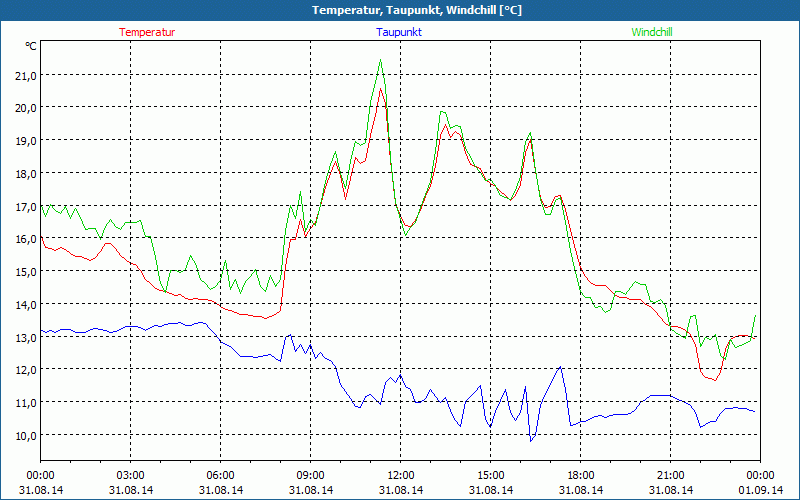Click the red Temperatur legend label

(147, 32)
